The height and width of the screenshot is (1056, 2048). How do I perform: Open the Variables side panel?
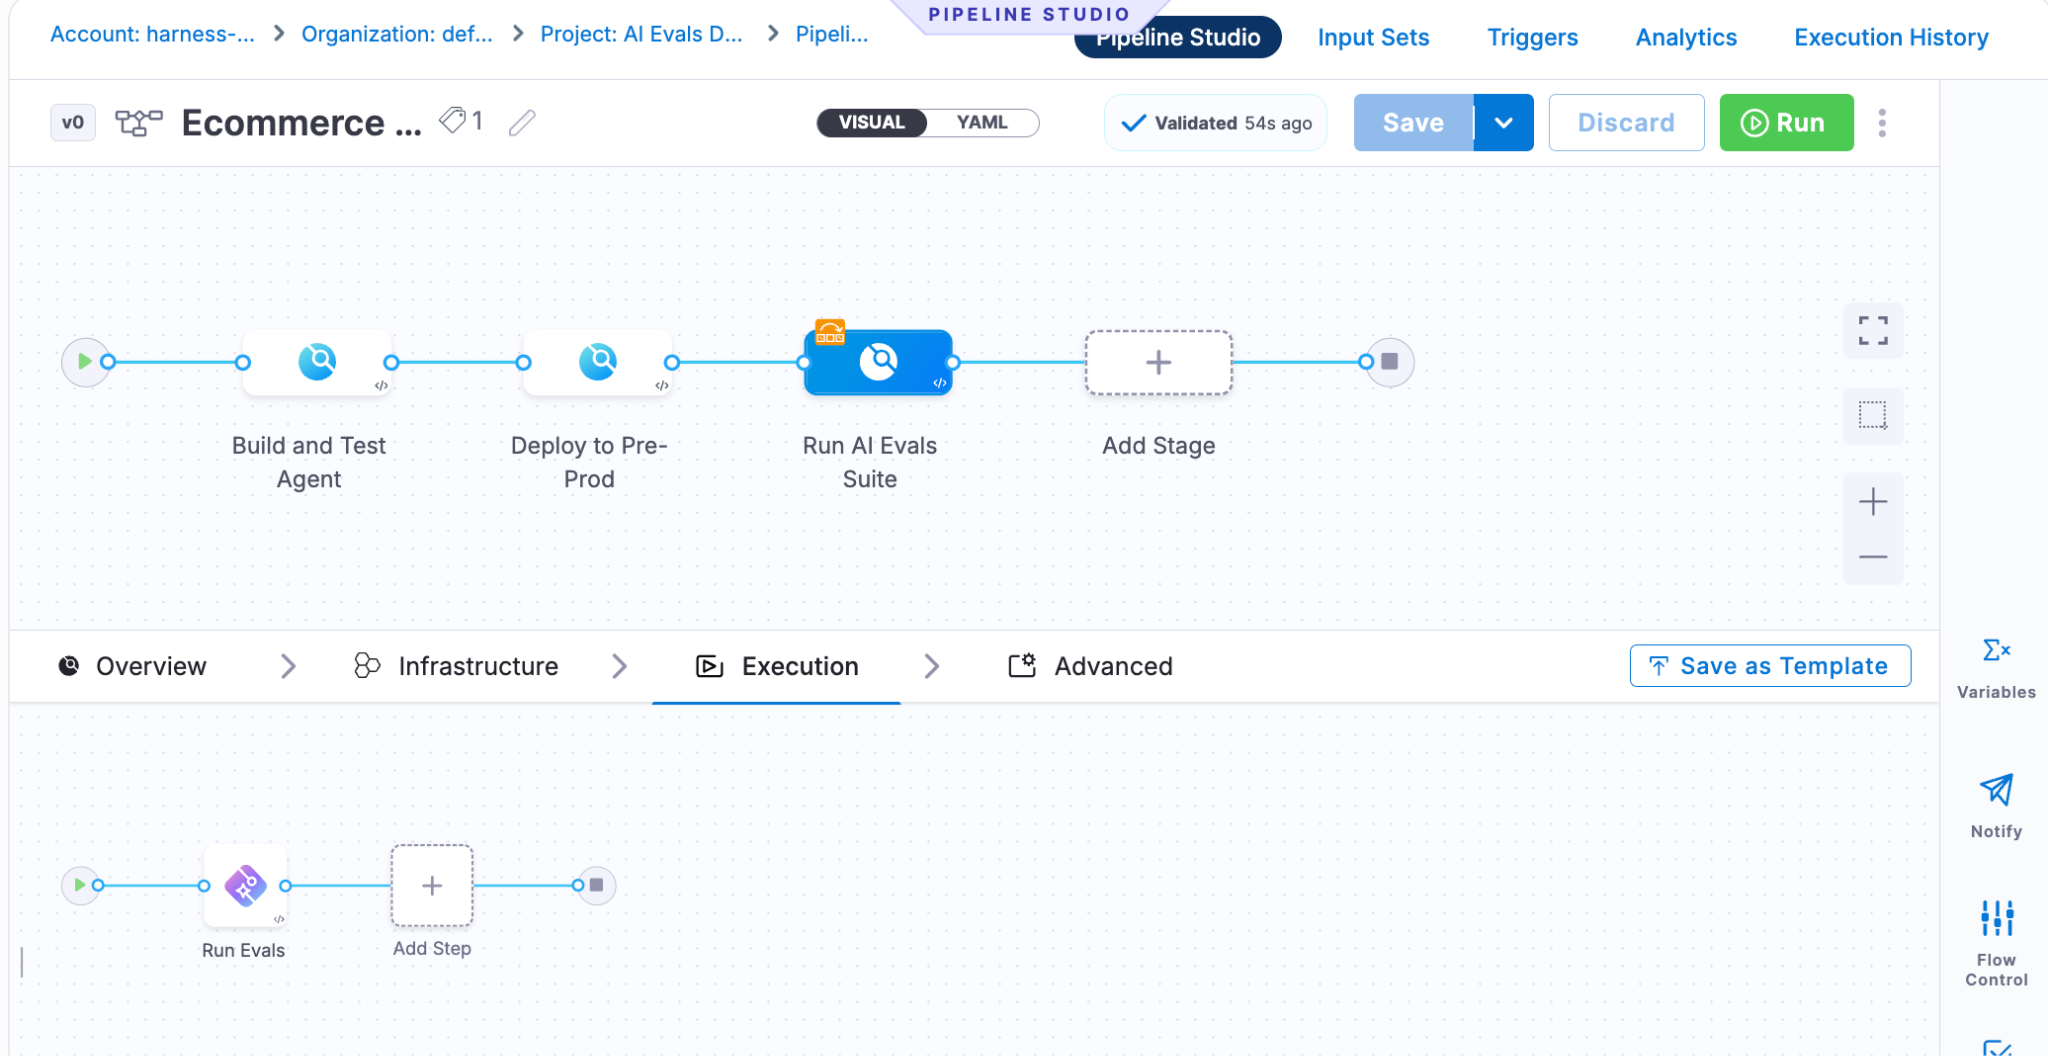(1996, 668)
